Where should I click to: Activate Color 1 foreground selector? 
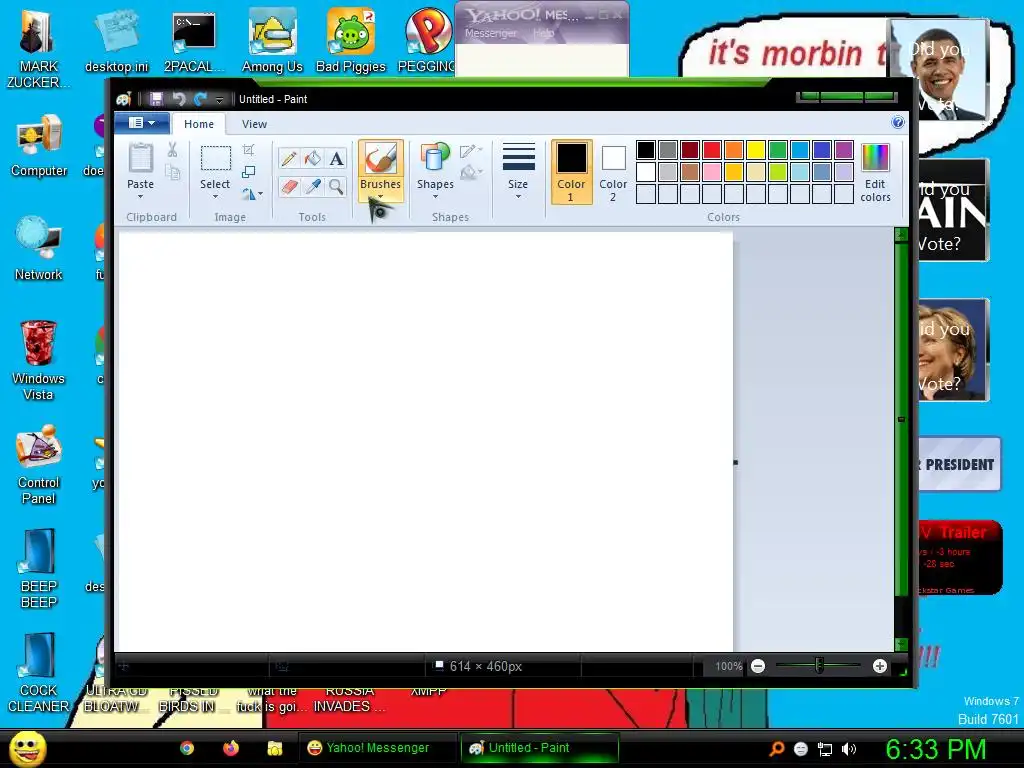coord(571,172)
